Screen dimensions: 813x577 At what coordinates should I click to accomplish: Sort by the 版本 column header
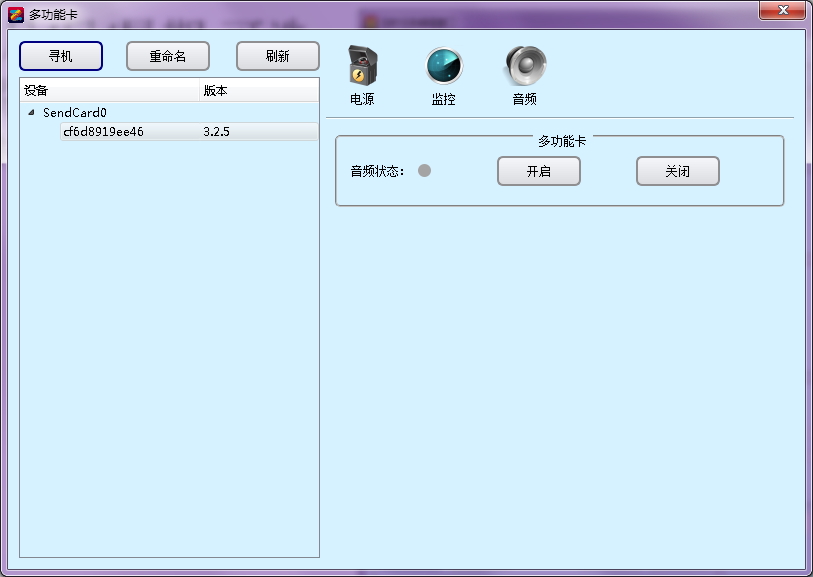point(258,91)
